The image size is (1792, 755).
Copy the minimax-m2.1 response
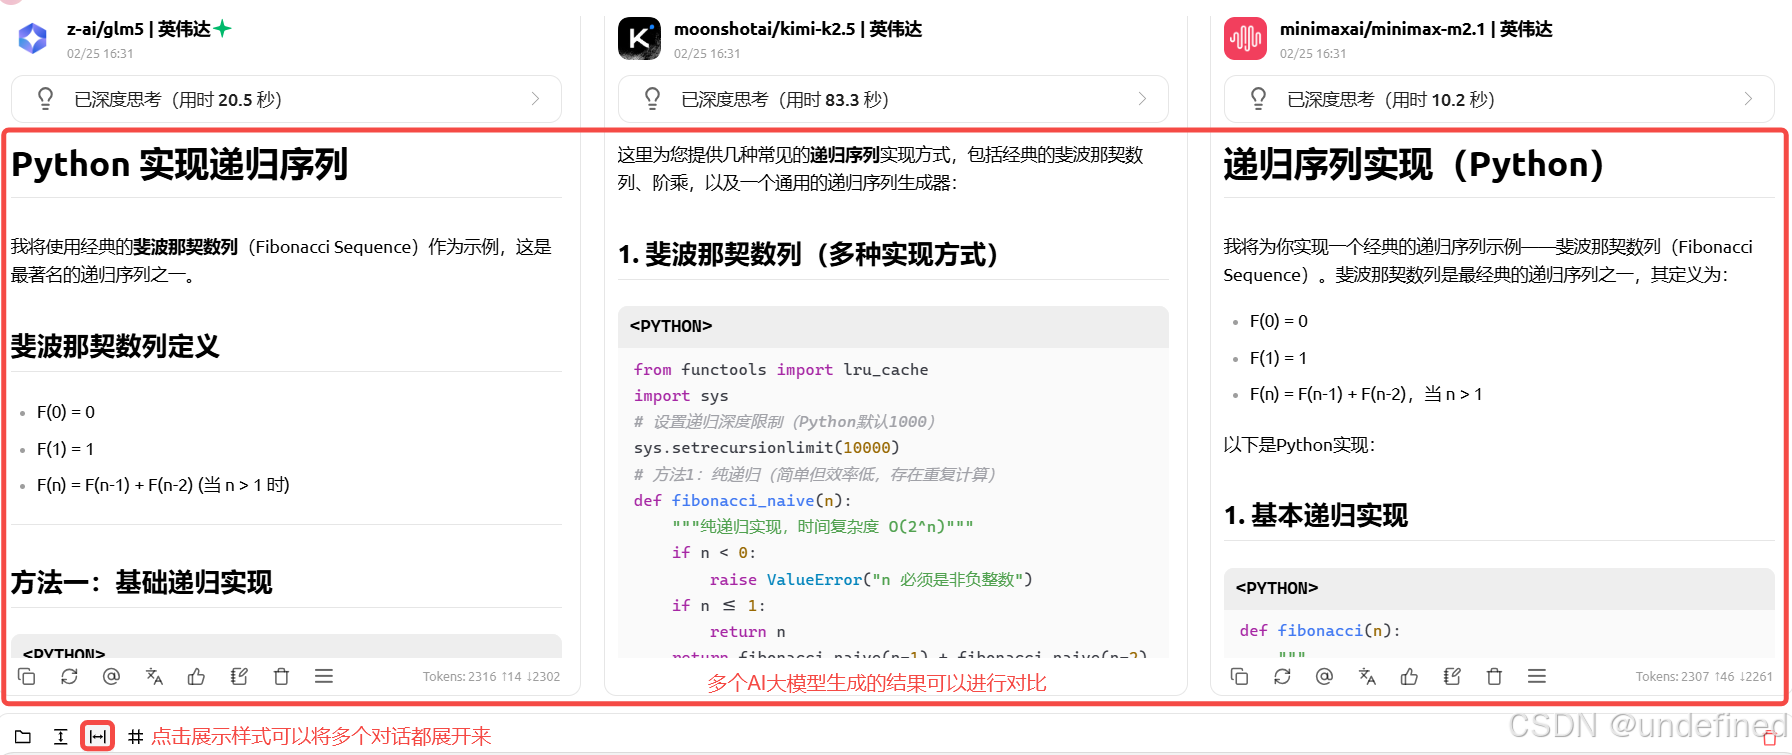coord(1240,677)
